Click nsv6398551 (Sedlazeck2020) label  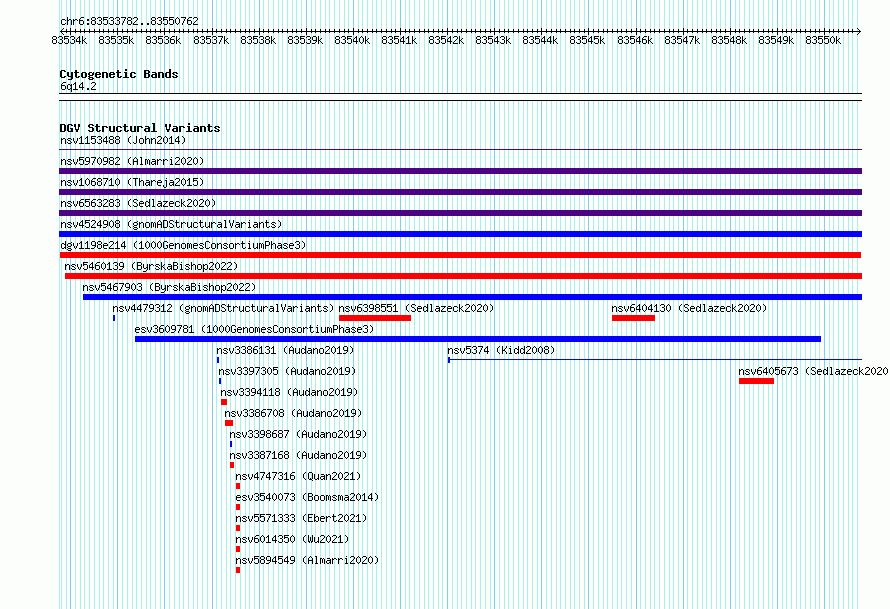(x=416, y=308)
